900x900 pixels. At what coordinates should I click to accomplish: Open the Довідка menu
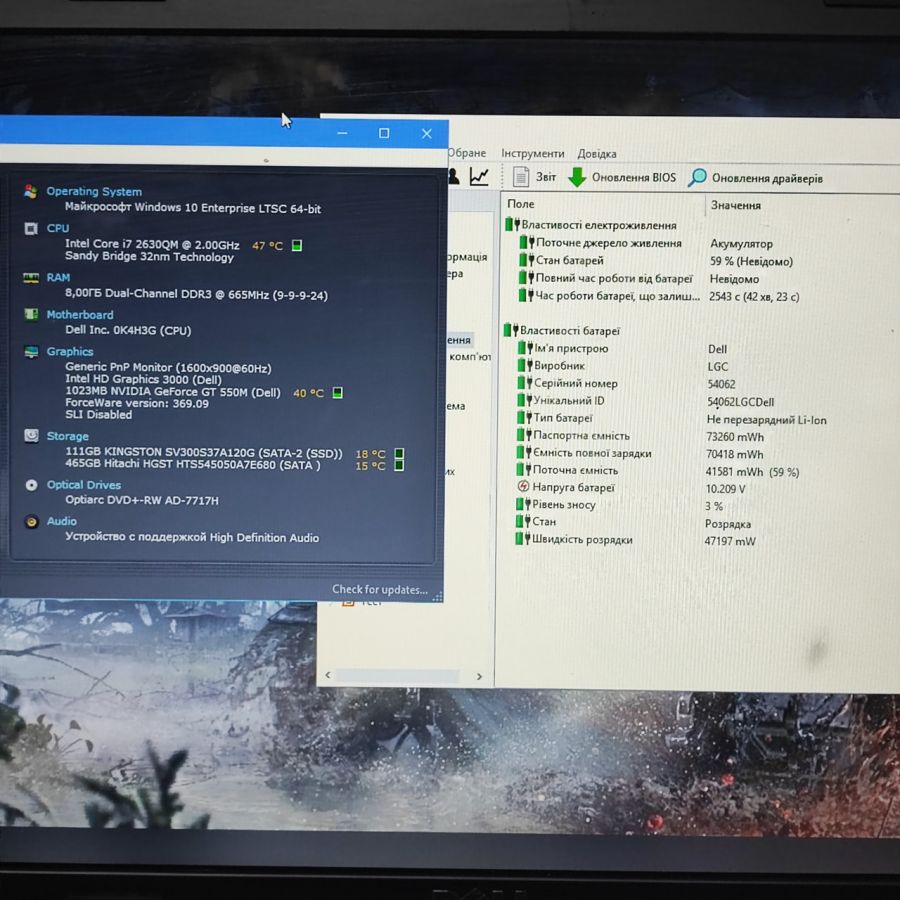[597, 154]
